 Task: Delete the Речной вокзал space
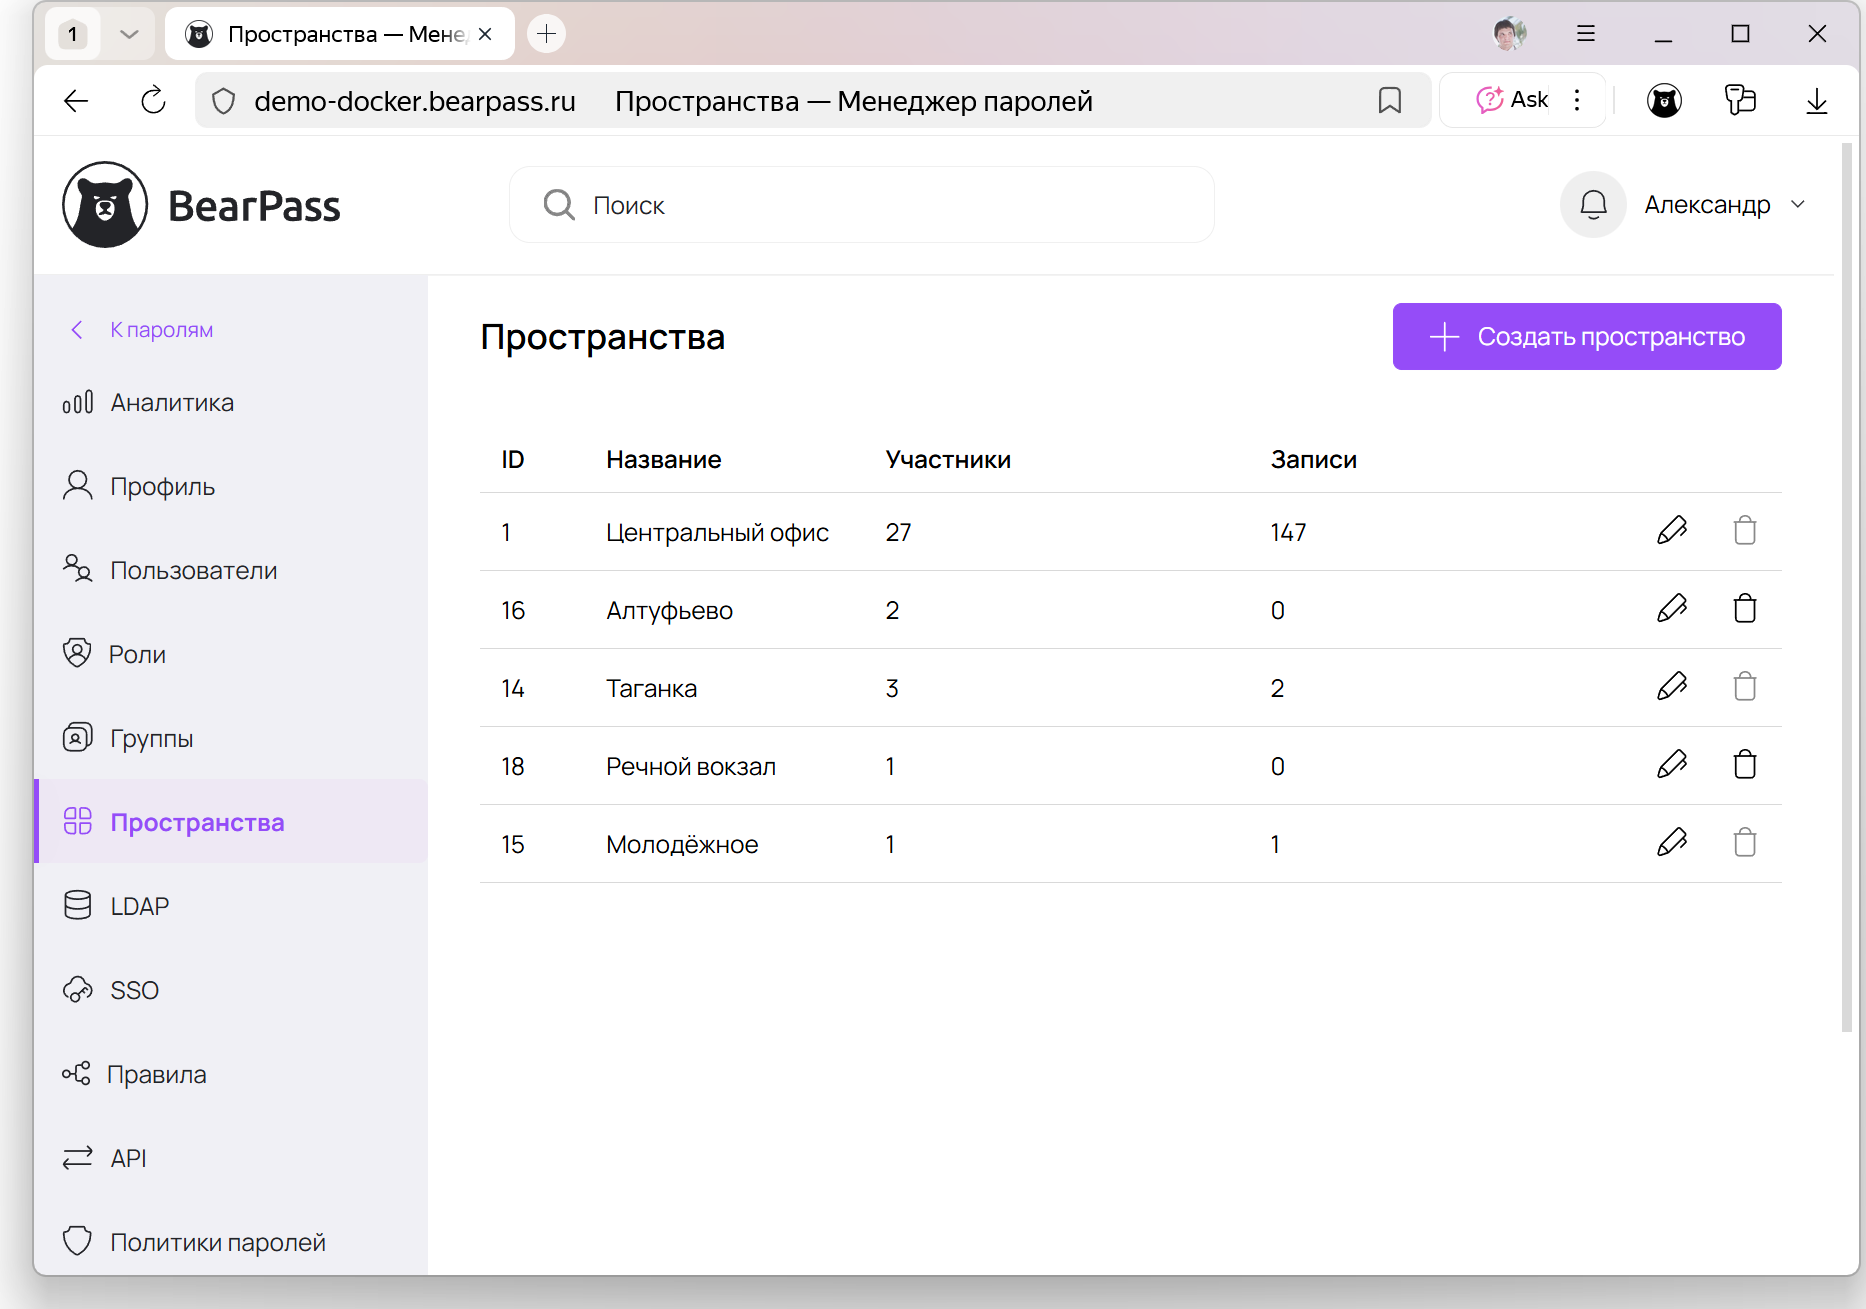coord(1744,765)
